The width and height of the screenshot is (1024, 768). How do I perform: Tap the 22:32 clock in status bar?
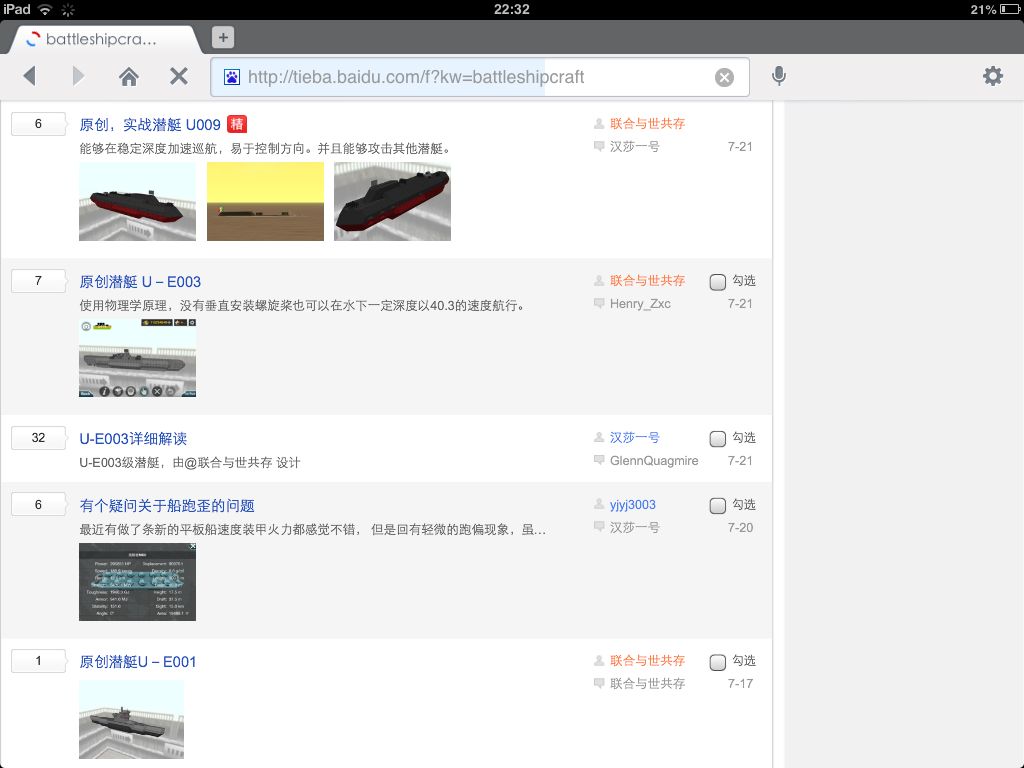tap(511, 9)
